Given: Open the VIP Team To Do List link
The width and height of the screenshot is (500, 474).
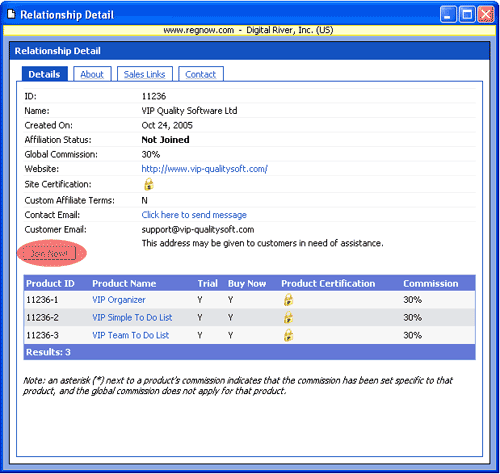Looking at the screenshot, I should (131, 335).
